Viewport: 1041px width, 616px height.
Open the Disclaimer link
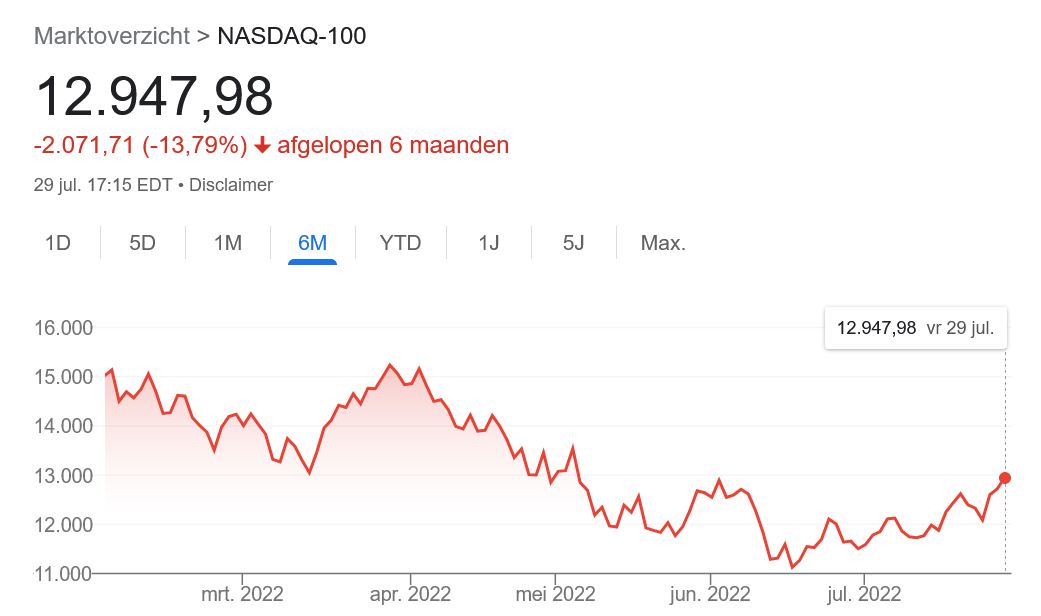(x=231, y=184)
